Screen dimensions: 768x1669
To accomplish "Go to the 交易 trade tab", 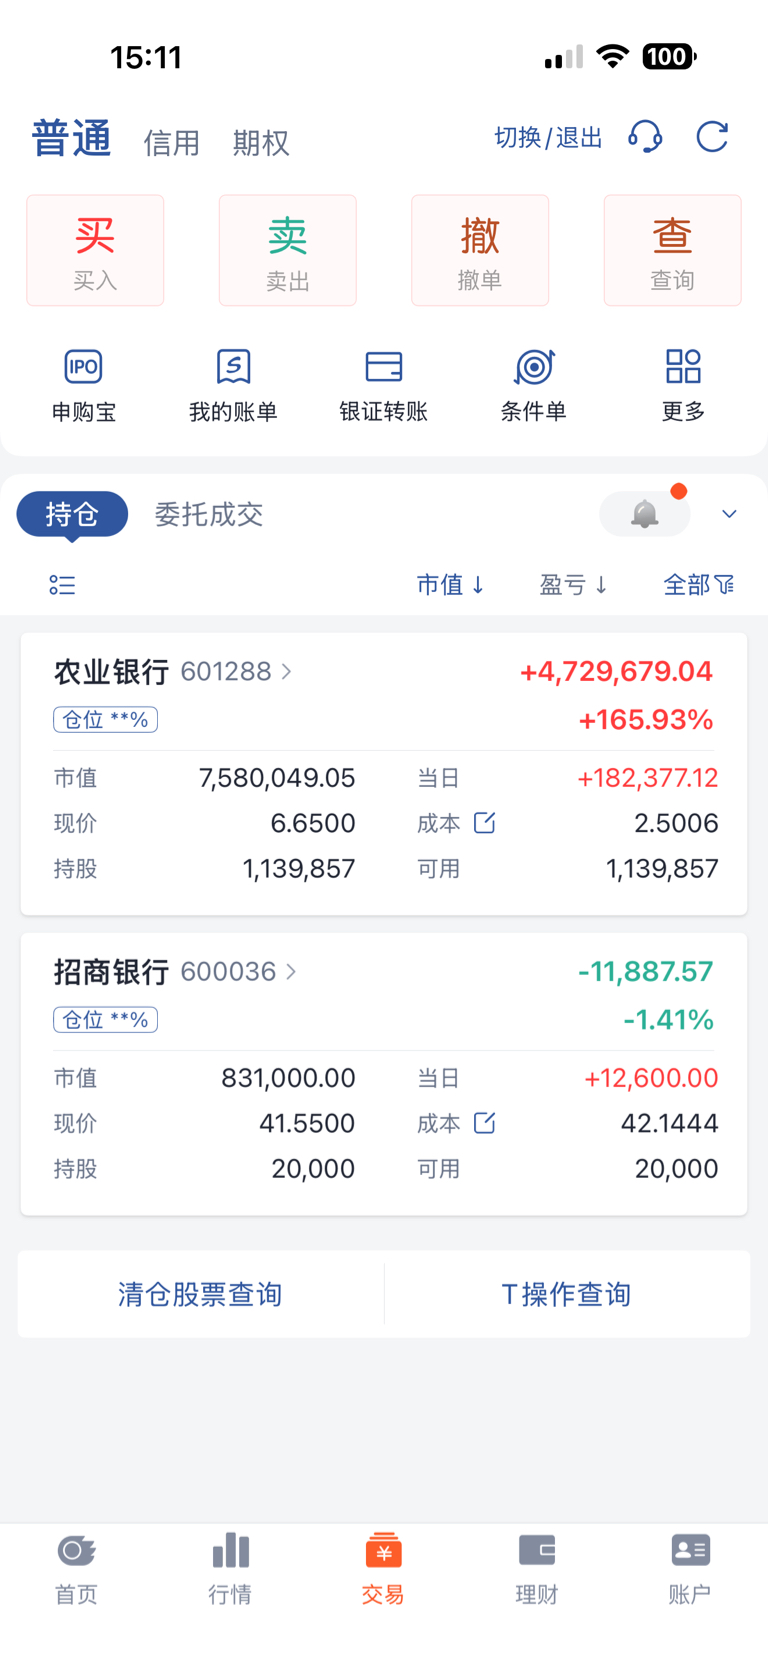I will [383, 1569].
